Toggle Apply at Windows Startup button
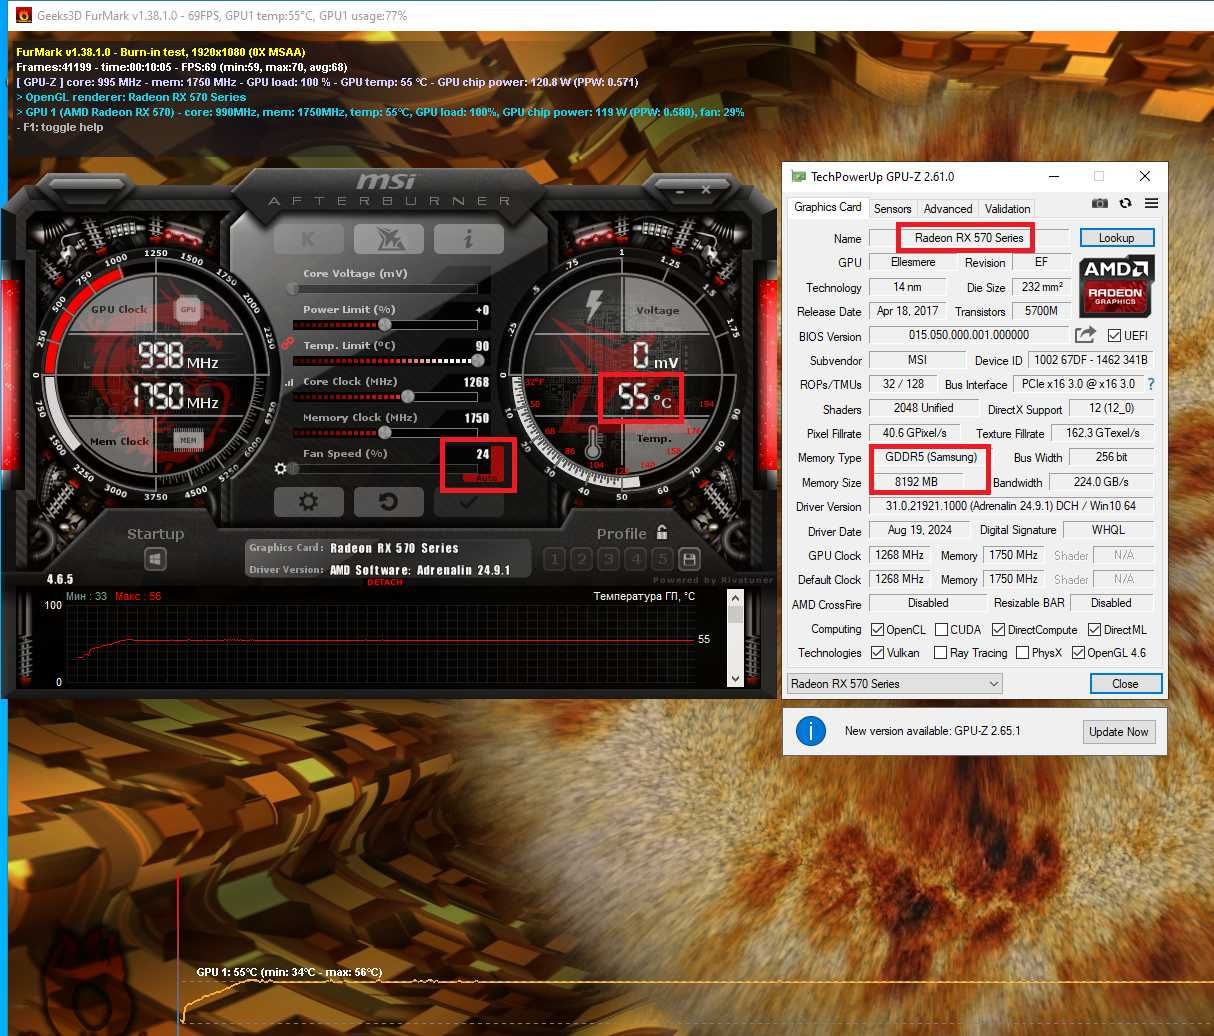 coord(155,559)
